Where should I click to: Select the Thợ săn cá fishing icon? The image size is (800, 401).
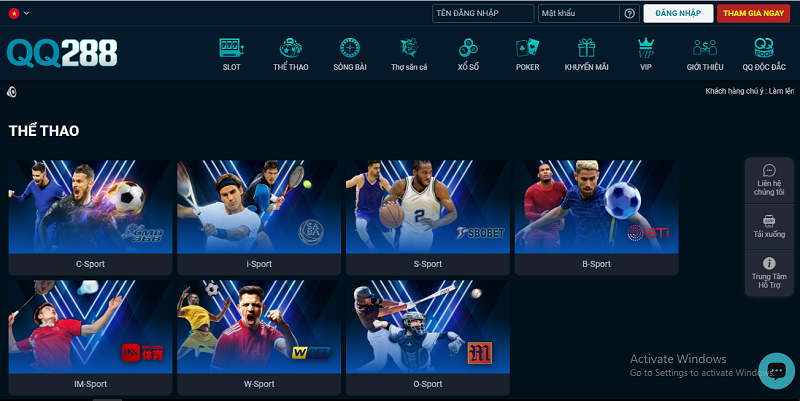408,48
